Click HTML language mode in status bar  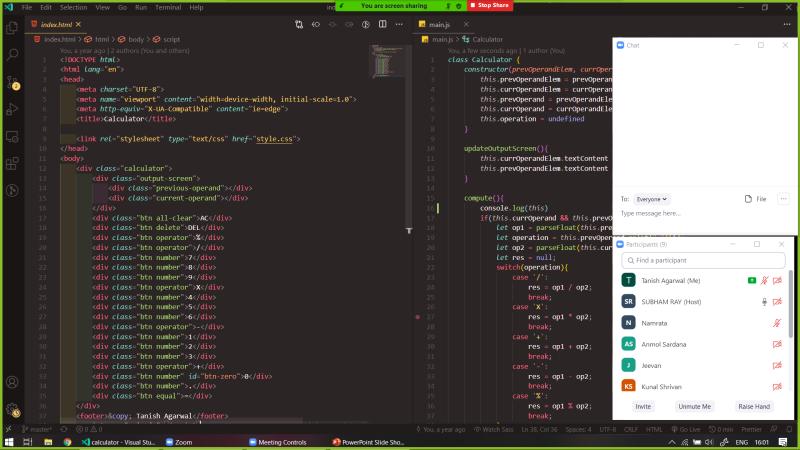pyautogui.click(x=654, y=430)
